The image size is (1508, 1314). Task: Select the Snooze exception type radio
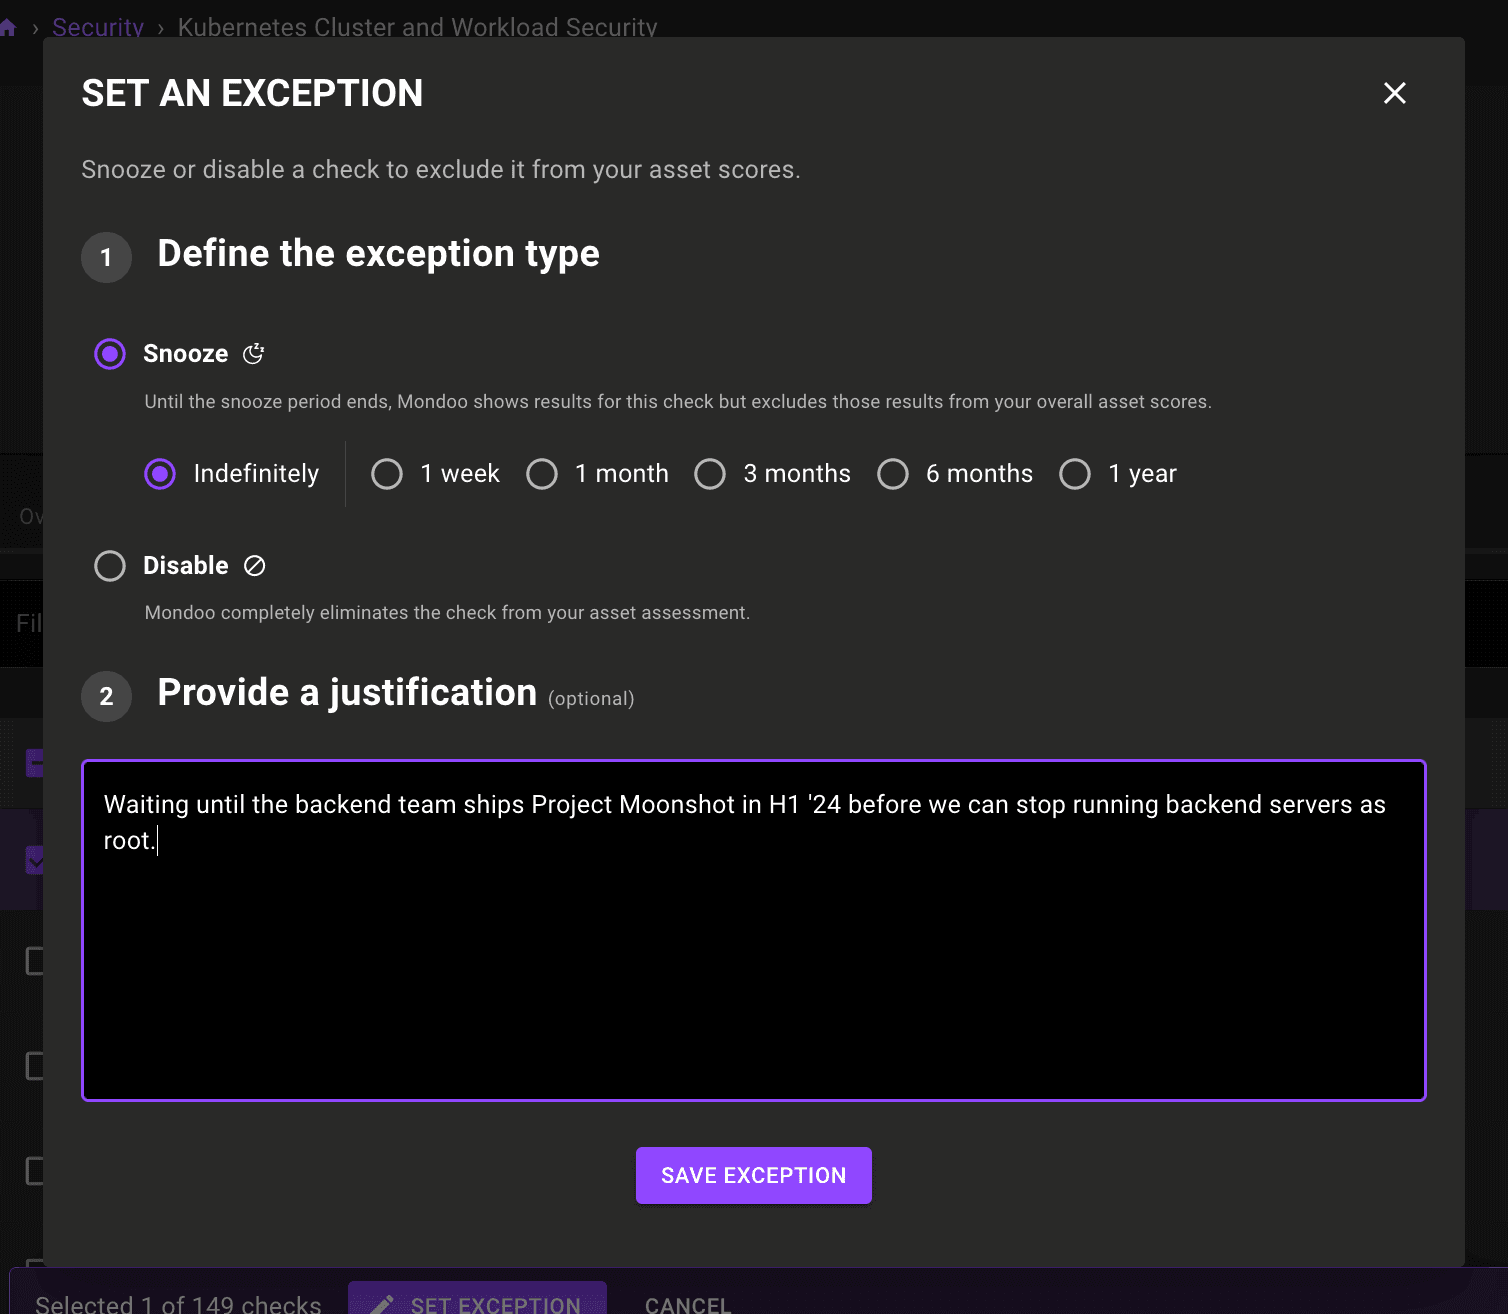pos(110,354)
